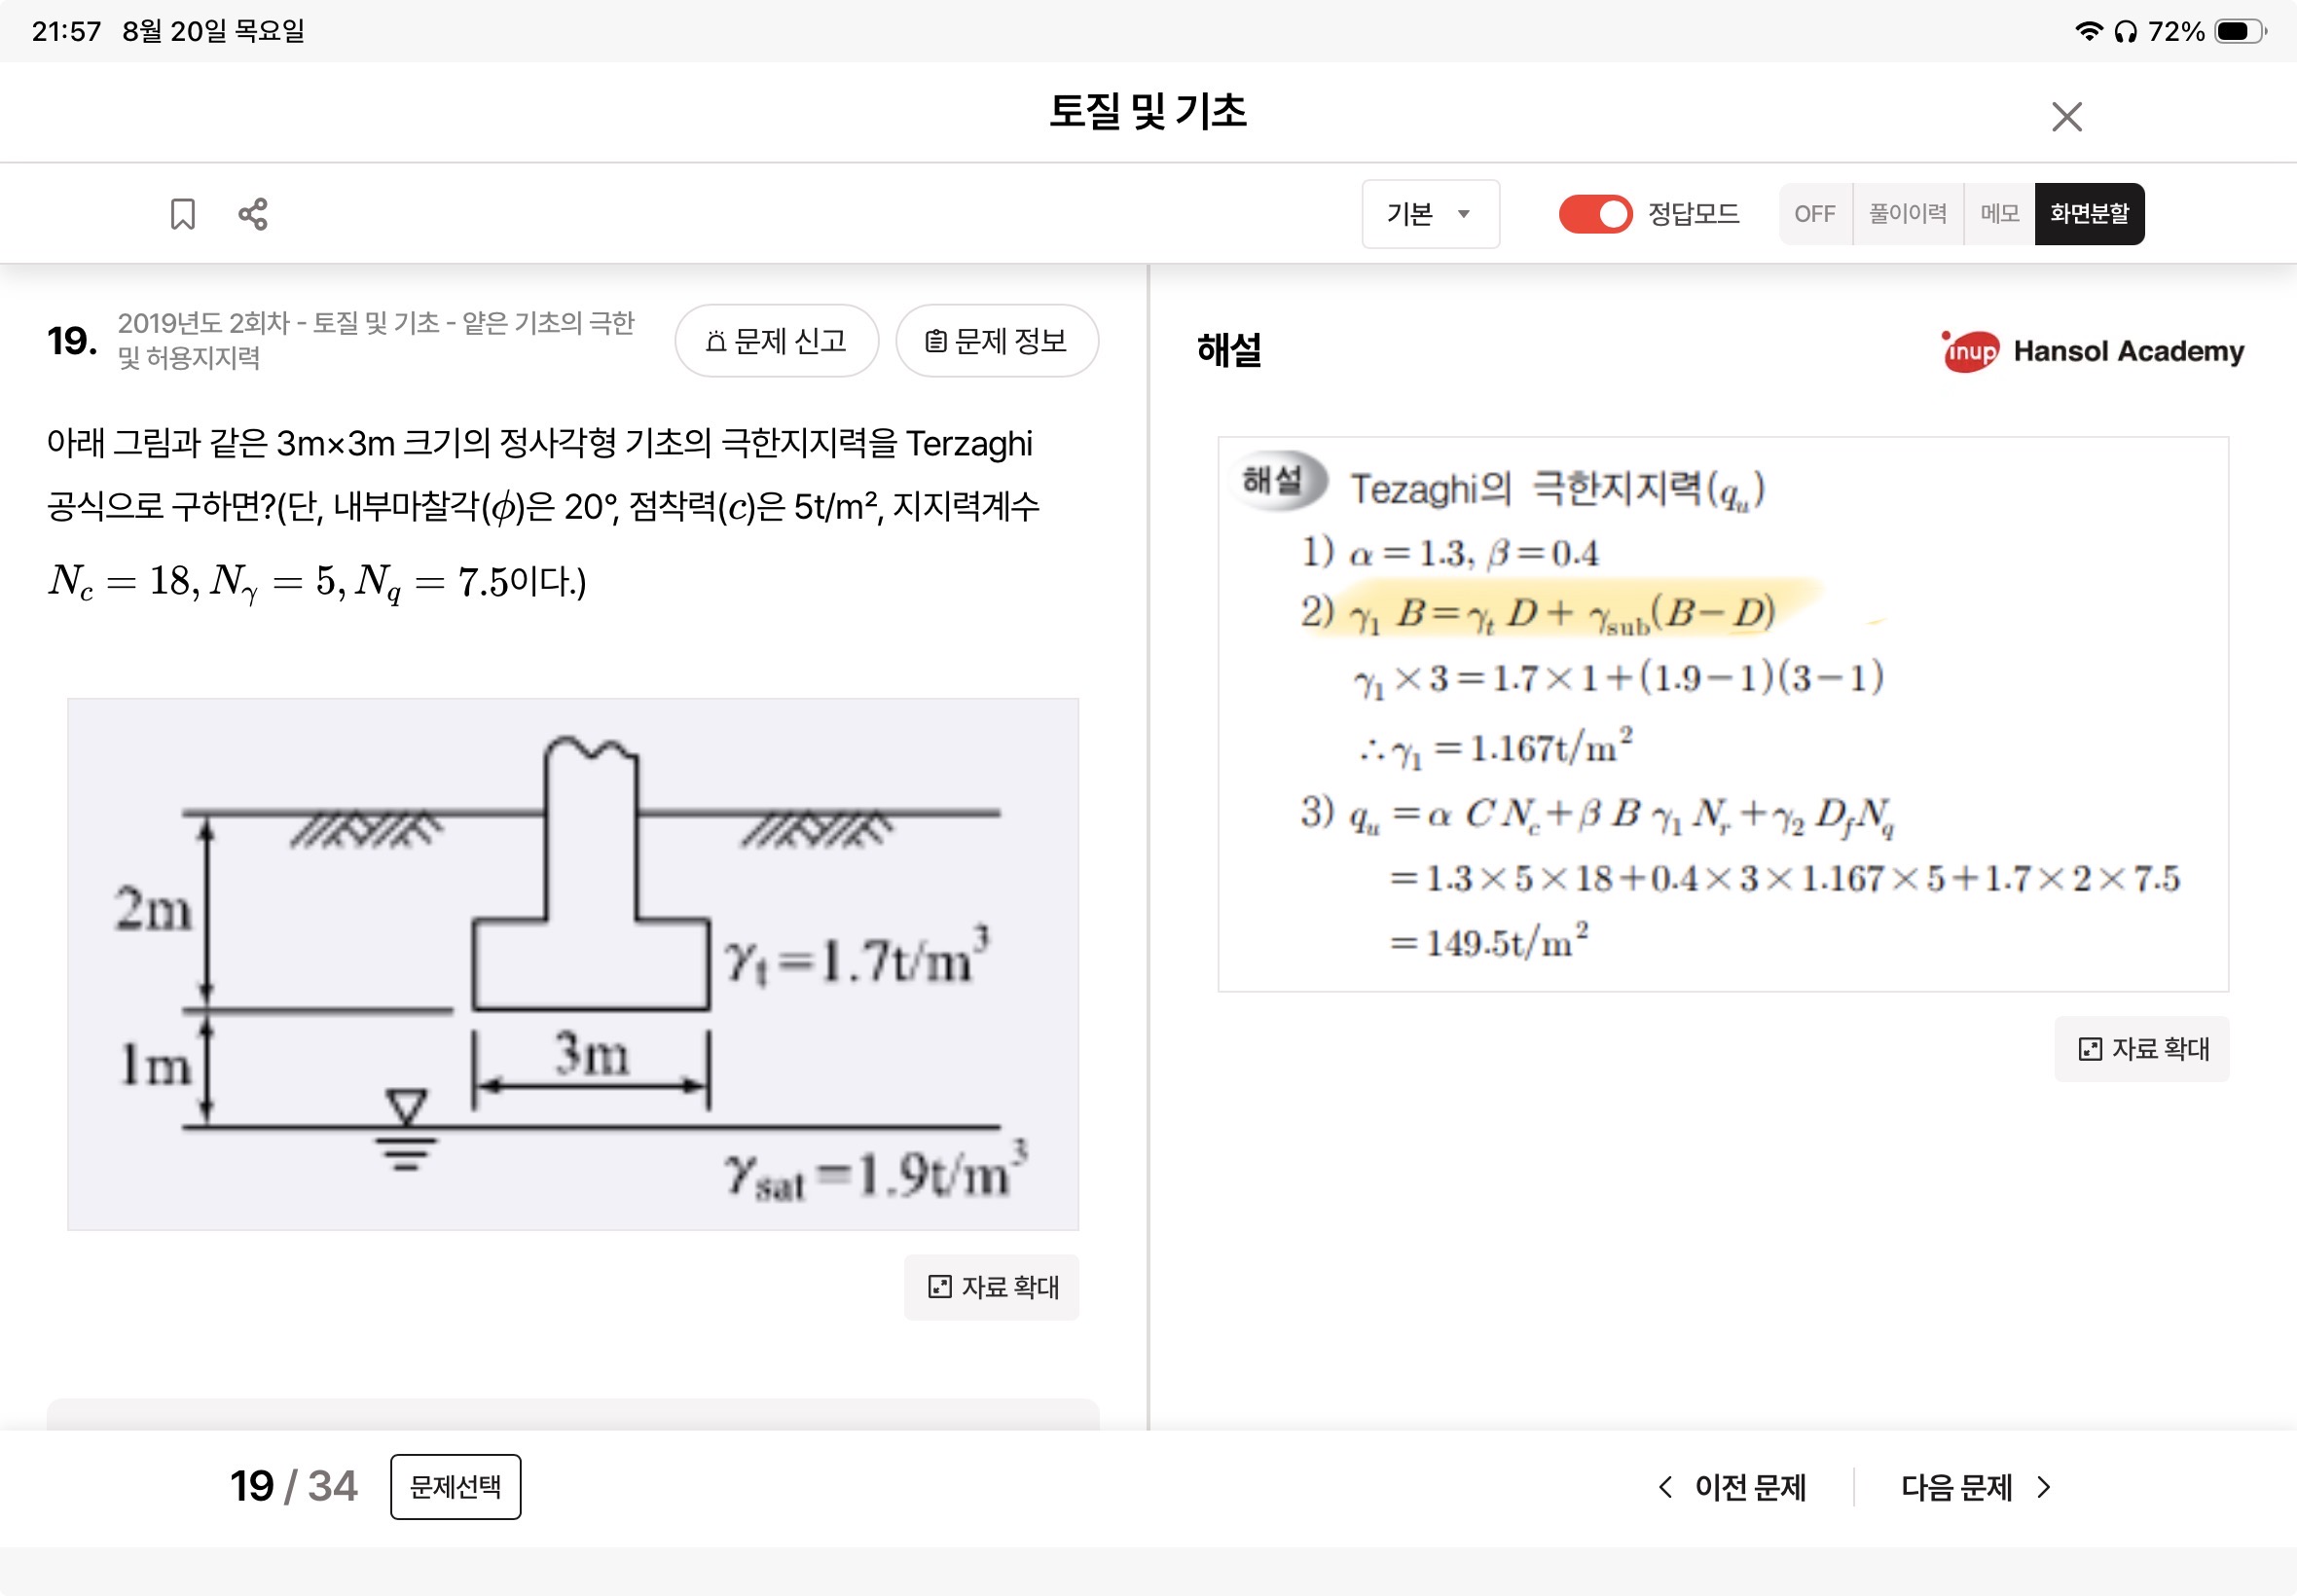Tap the status bar date 8월 20일 목요일
2297x1596 pixels.
(x=213, y=31)
